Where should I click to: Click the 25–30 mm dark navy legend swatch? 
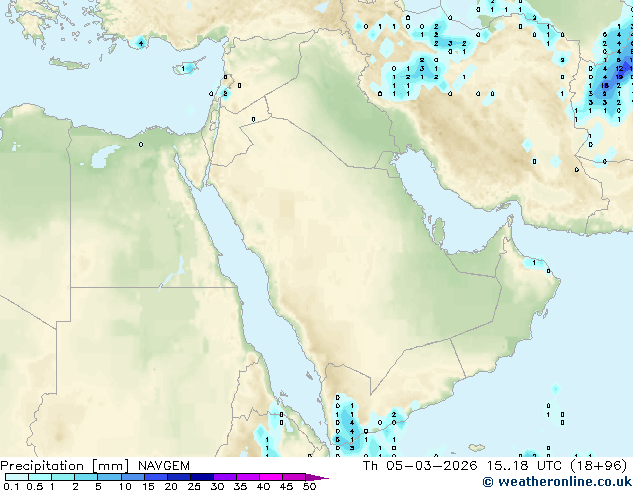[202, 477]
